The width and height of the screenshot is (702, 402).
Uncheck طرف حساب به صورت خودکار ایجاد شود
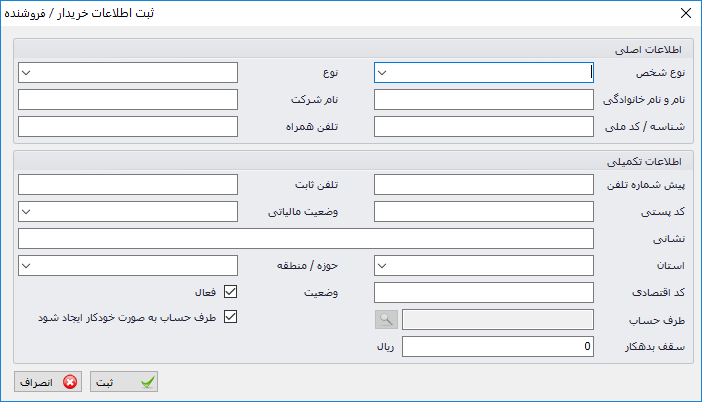(x=231, y=317)
